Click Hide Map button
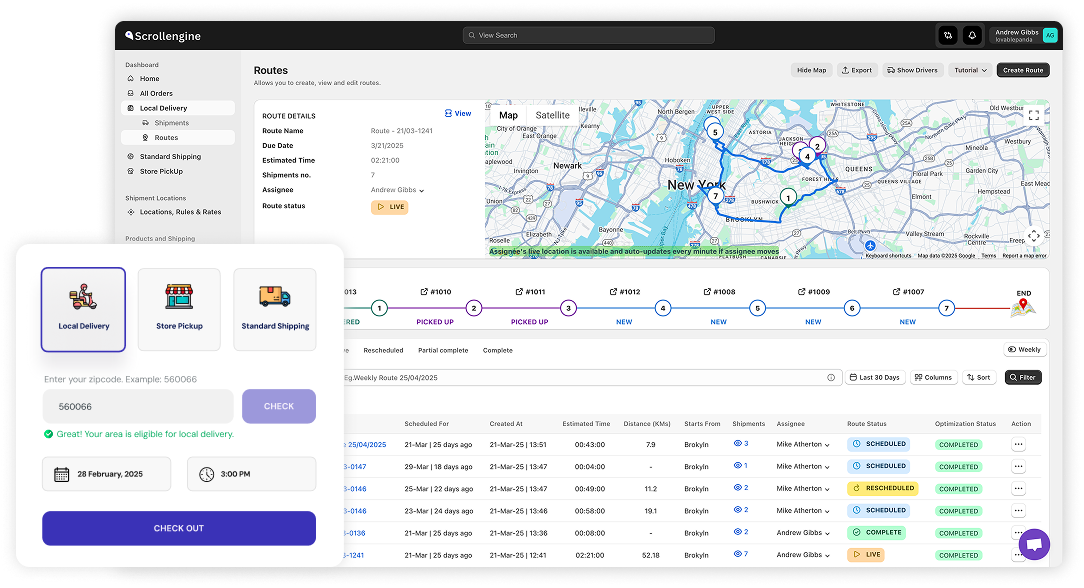Viewport: 1084px width, 588px height. coord(811,70)
